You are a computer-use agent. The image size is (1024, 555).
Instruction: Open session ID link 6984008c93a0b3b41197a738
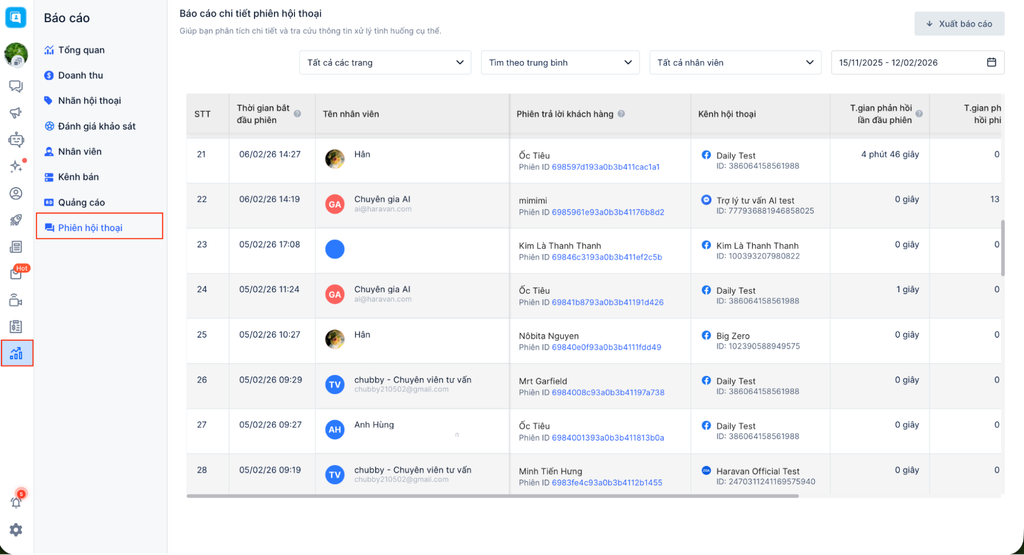click(x=608, y=393)
